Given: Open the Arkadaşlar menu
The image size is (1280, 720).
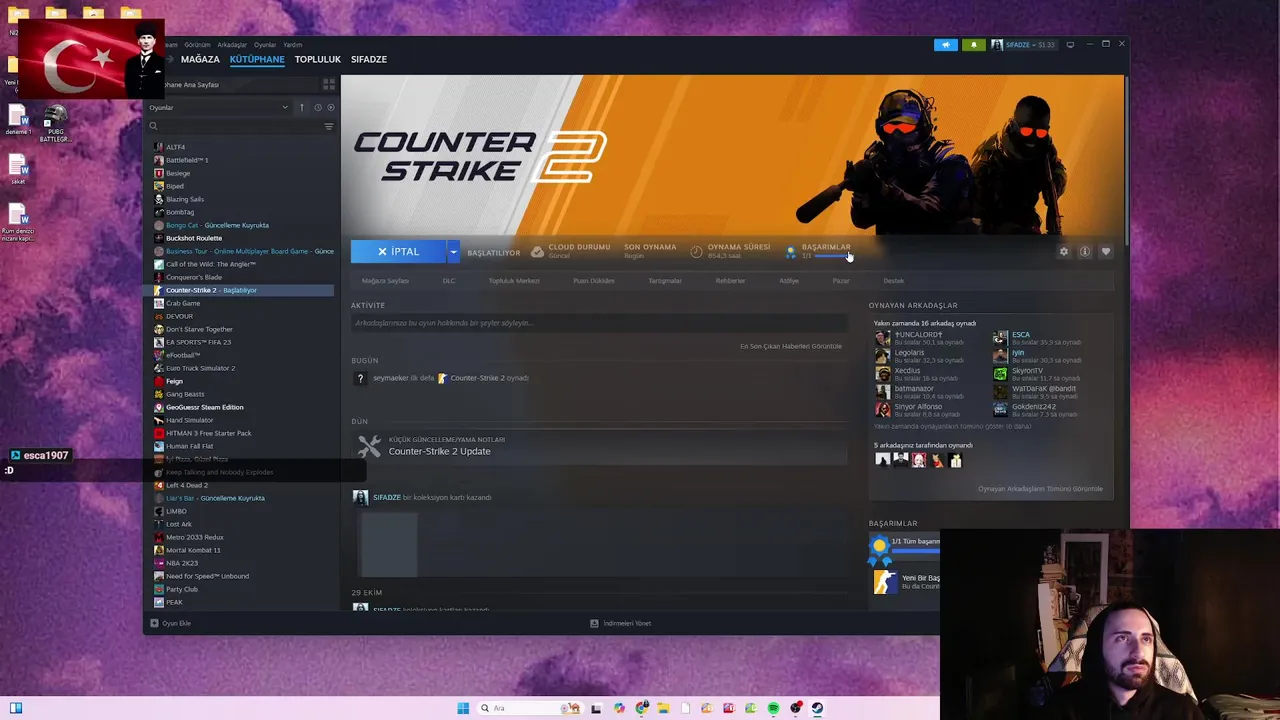Looking at the screenshot, I should [232, 45].
